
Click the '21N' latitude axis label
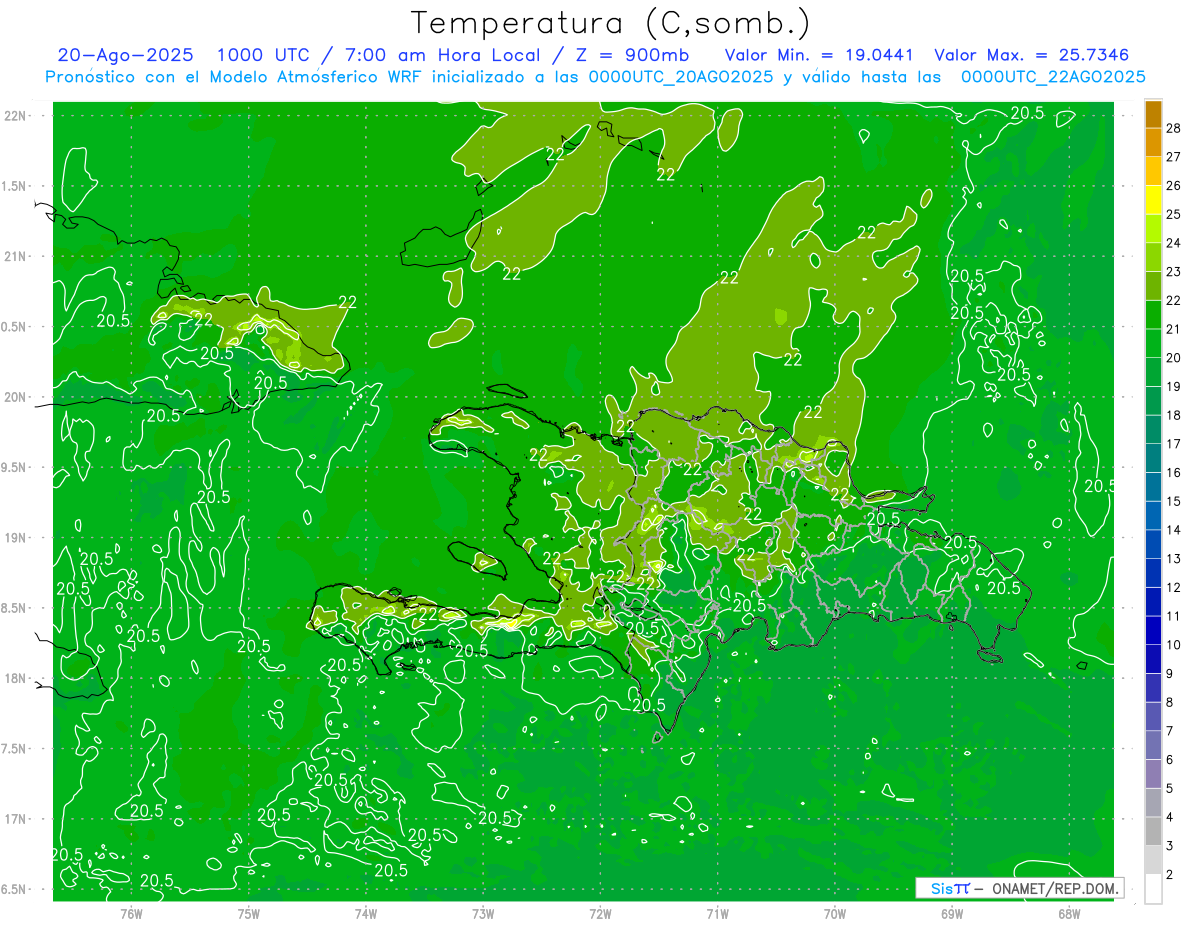tap(17, 256)
